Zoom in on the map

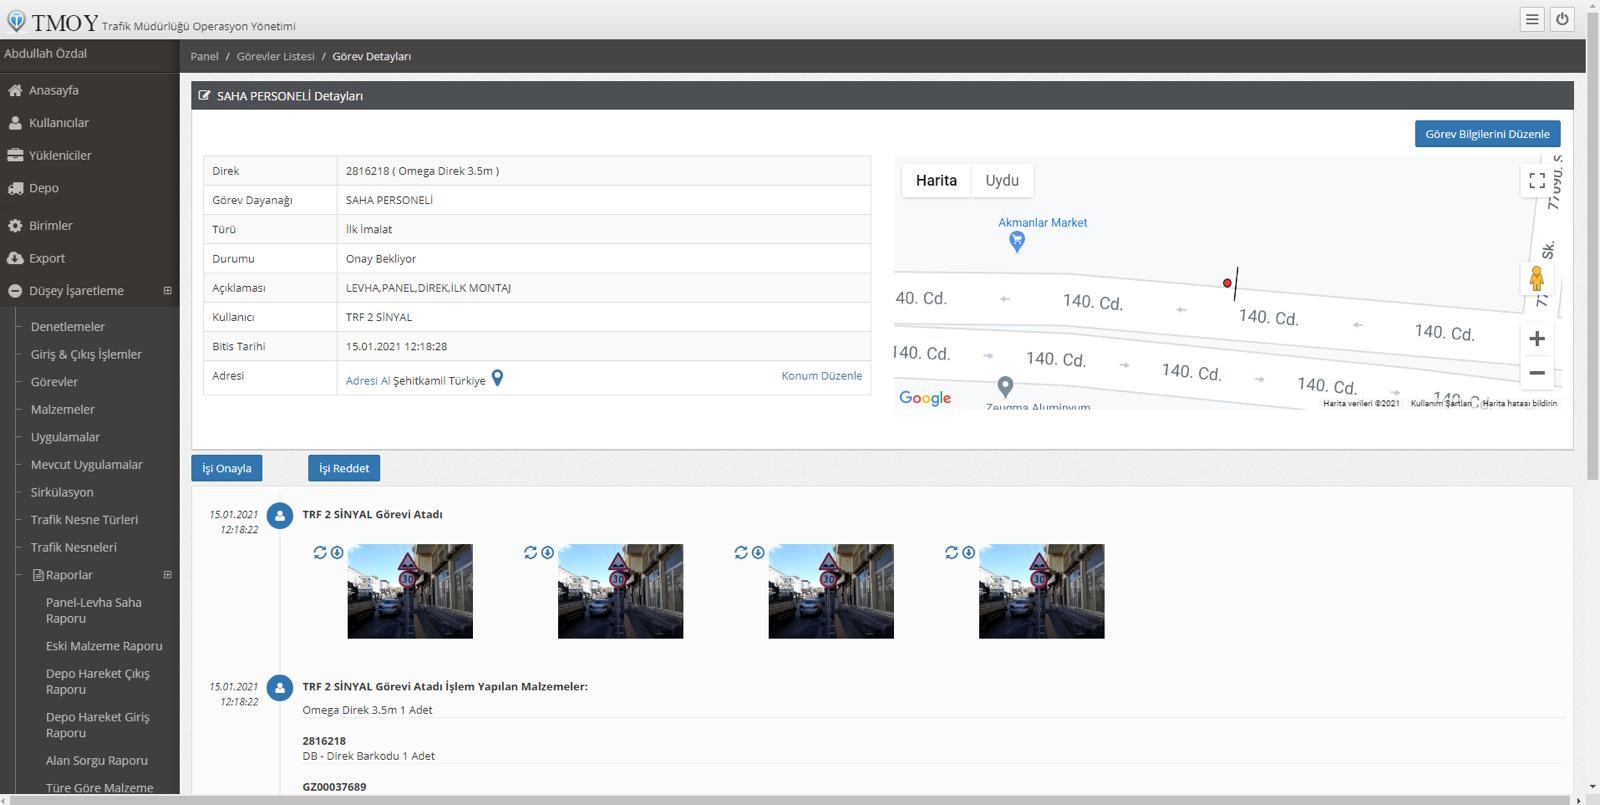1537,339
